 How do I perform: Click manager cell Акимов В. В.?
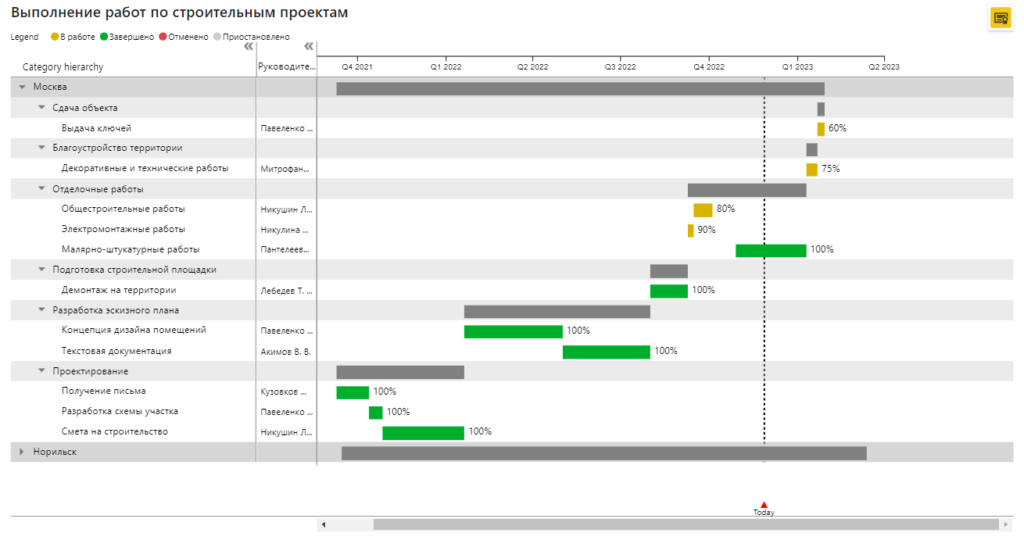tap(285, 351)
